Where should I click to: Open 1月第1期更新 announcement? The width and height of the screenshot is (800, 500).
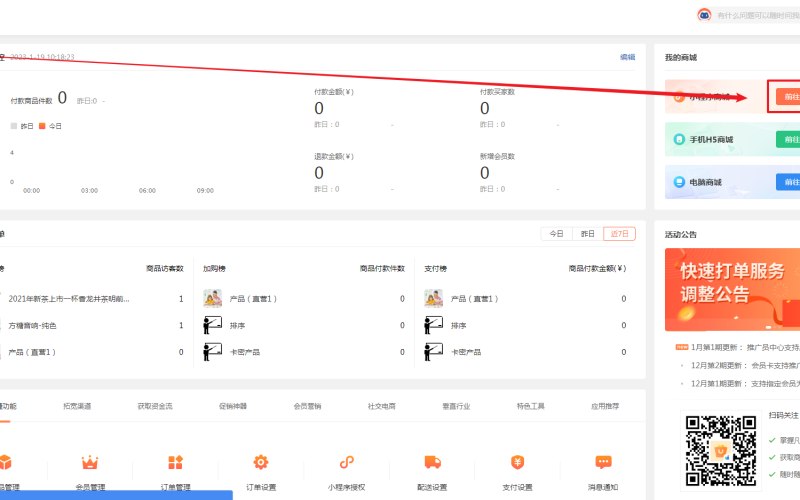click(x=745, y=347)
